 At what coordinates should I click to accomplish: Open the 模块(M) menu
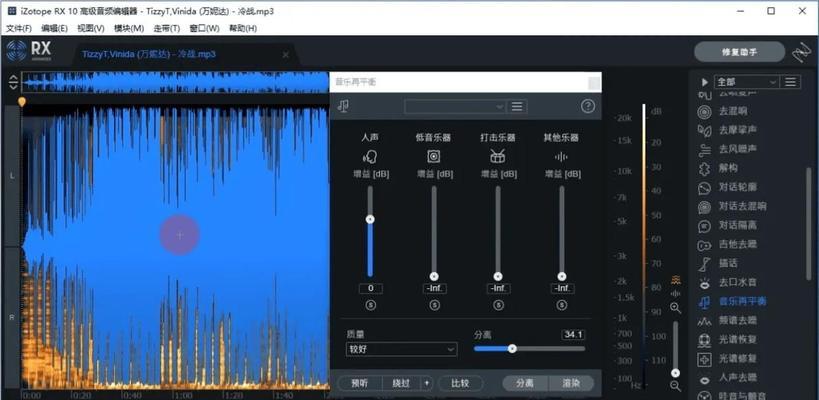tap(128, 28)
